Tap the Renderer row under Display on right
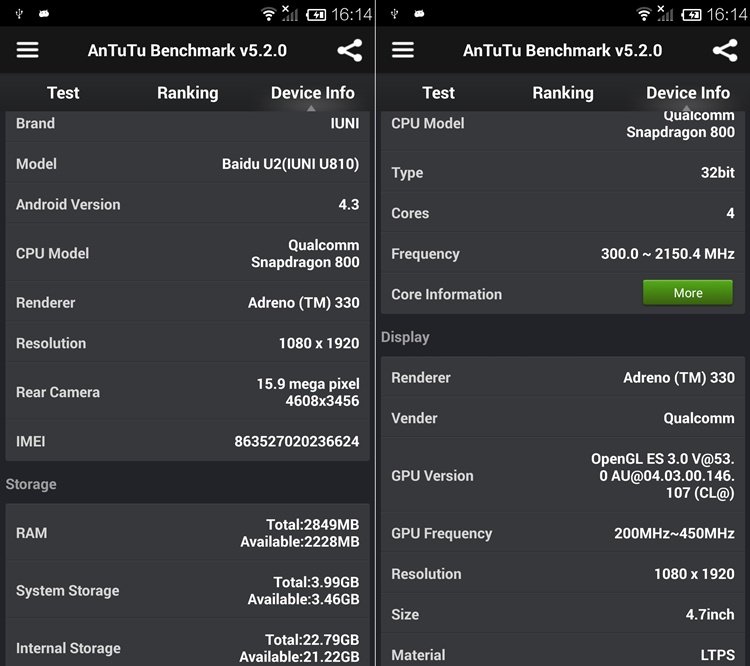Viewport: 750px width, 666px height. [563, 377]
